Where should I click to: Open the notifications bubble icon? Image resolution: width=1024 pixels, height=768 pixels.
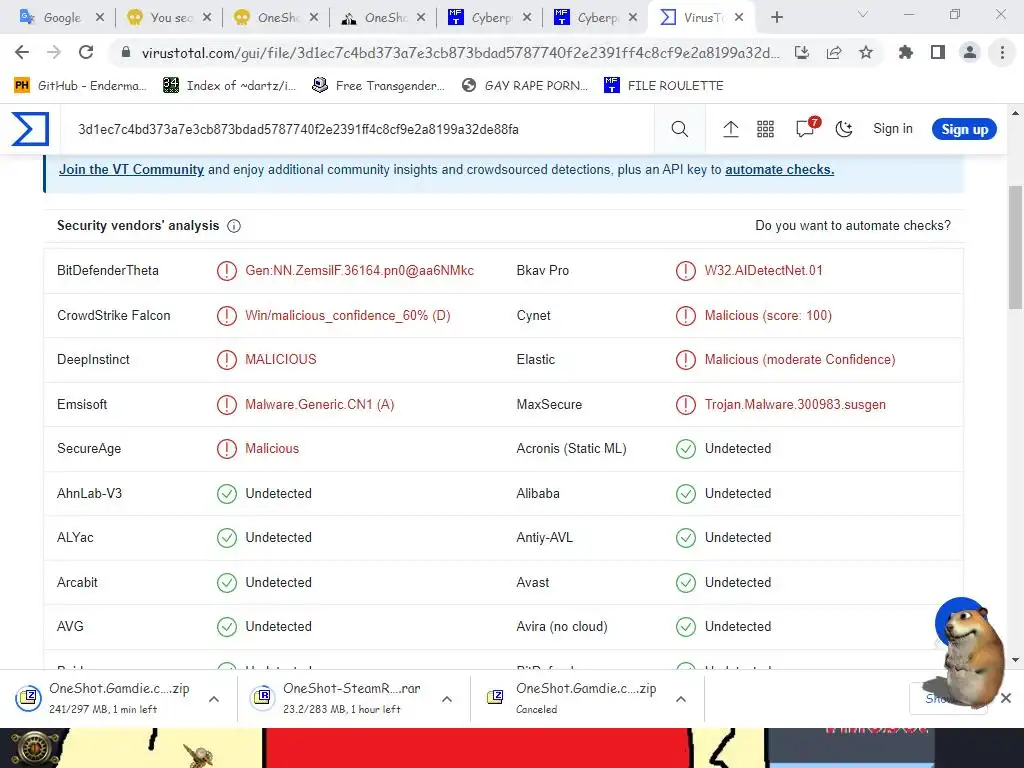(x=807, y=128)
